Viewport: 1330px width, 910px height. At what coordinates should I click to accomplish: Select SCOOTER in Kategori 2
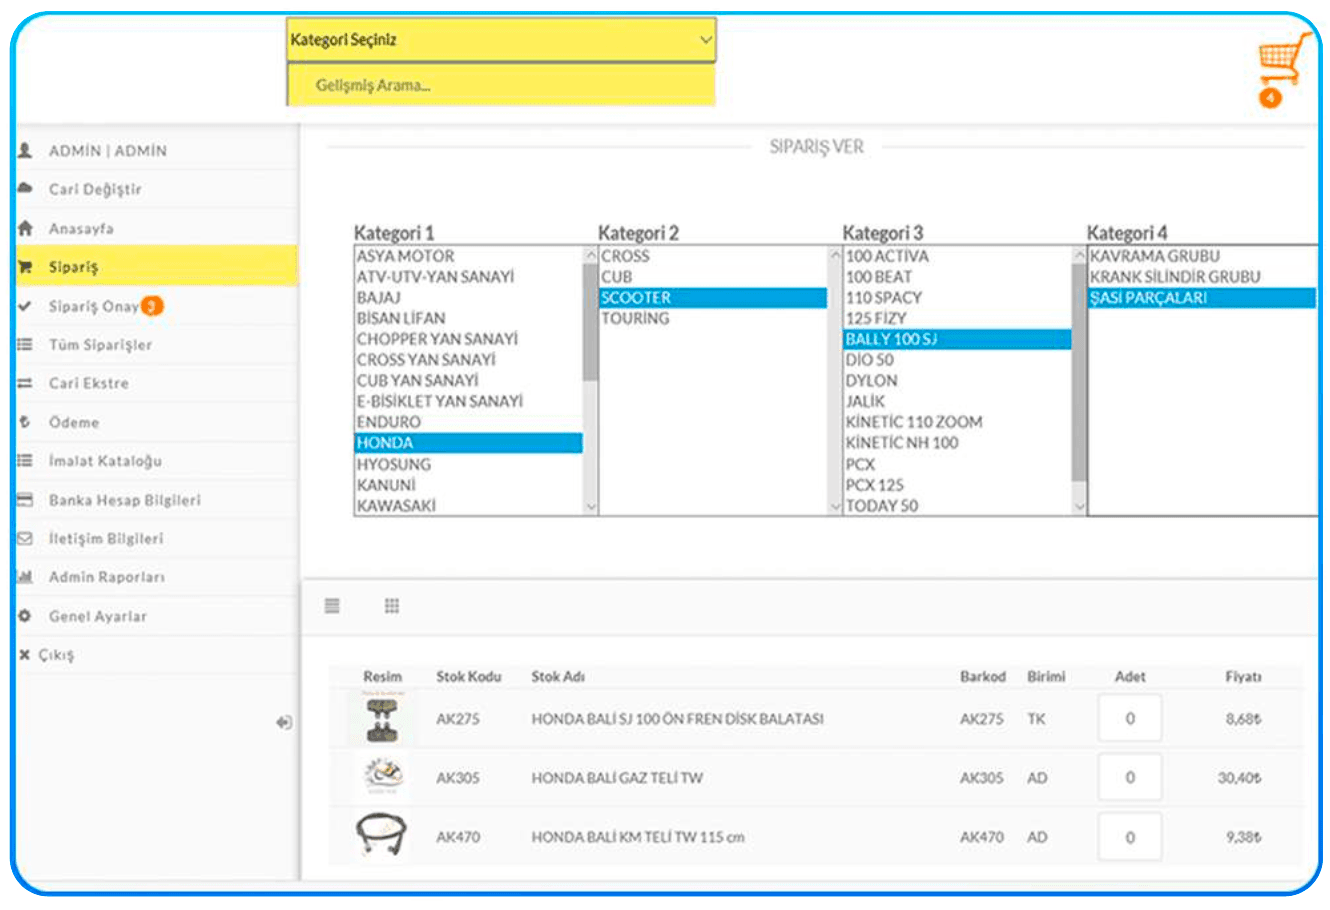[x=713, y=298]
